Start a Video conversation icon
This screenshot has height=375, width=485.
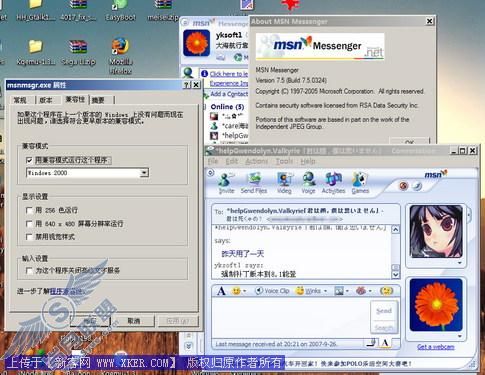[284, 183]
